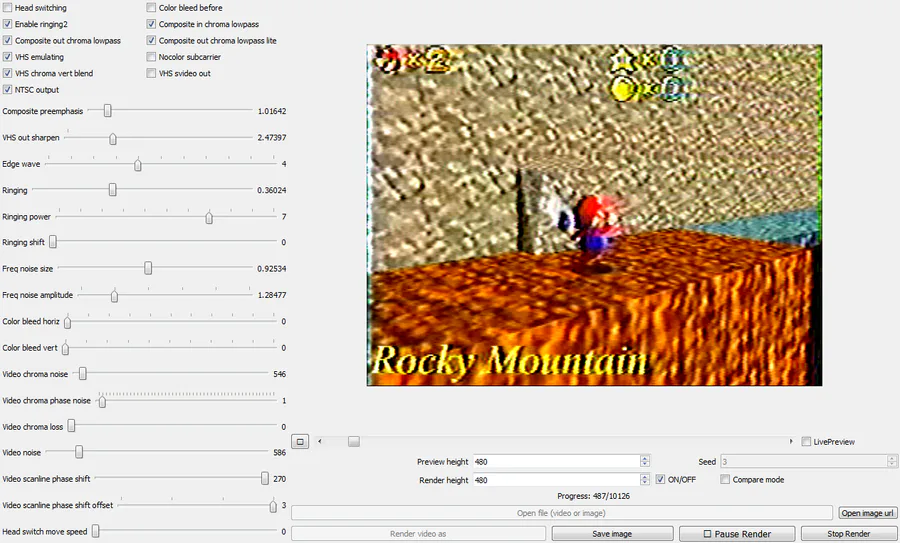The width and height of the screenshot is (900, 543).
Task: Enable the Nocolor subcarrier checkbox
Action: pyautogui.click(x=151, y=57)
